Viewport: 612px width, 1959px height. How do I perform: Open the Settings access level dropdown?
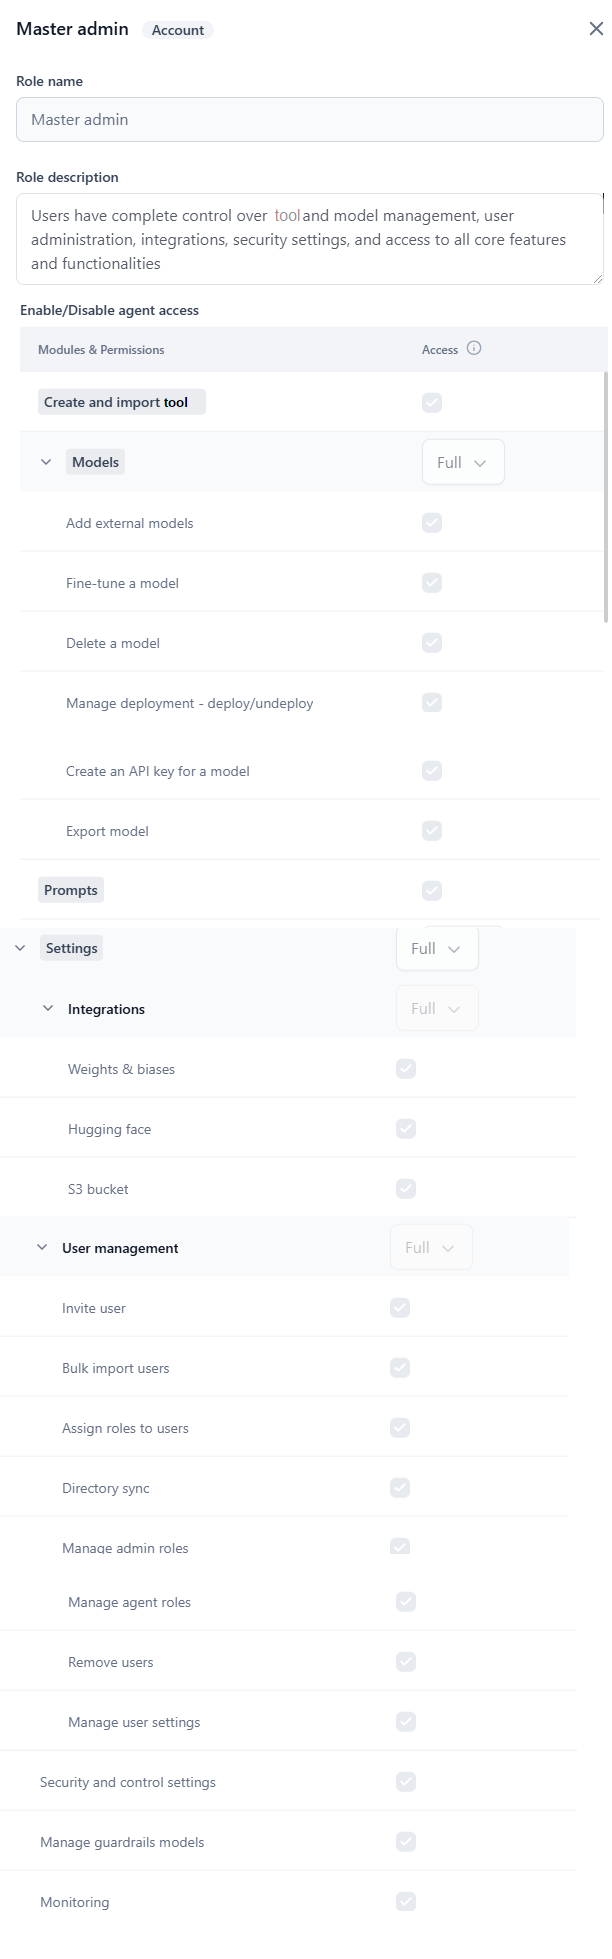tap(437, 949)
